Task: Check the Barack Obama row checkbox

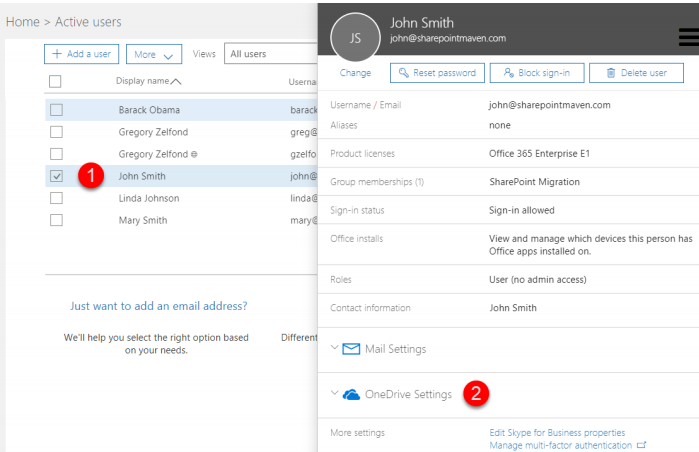Action: 56,110
